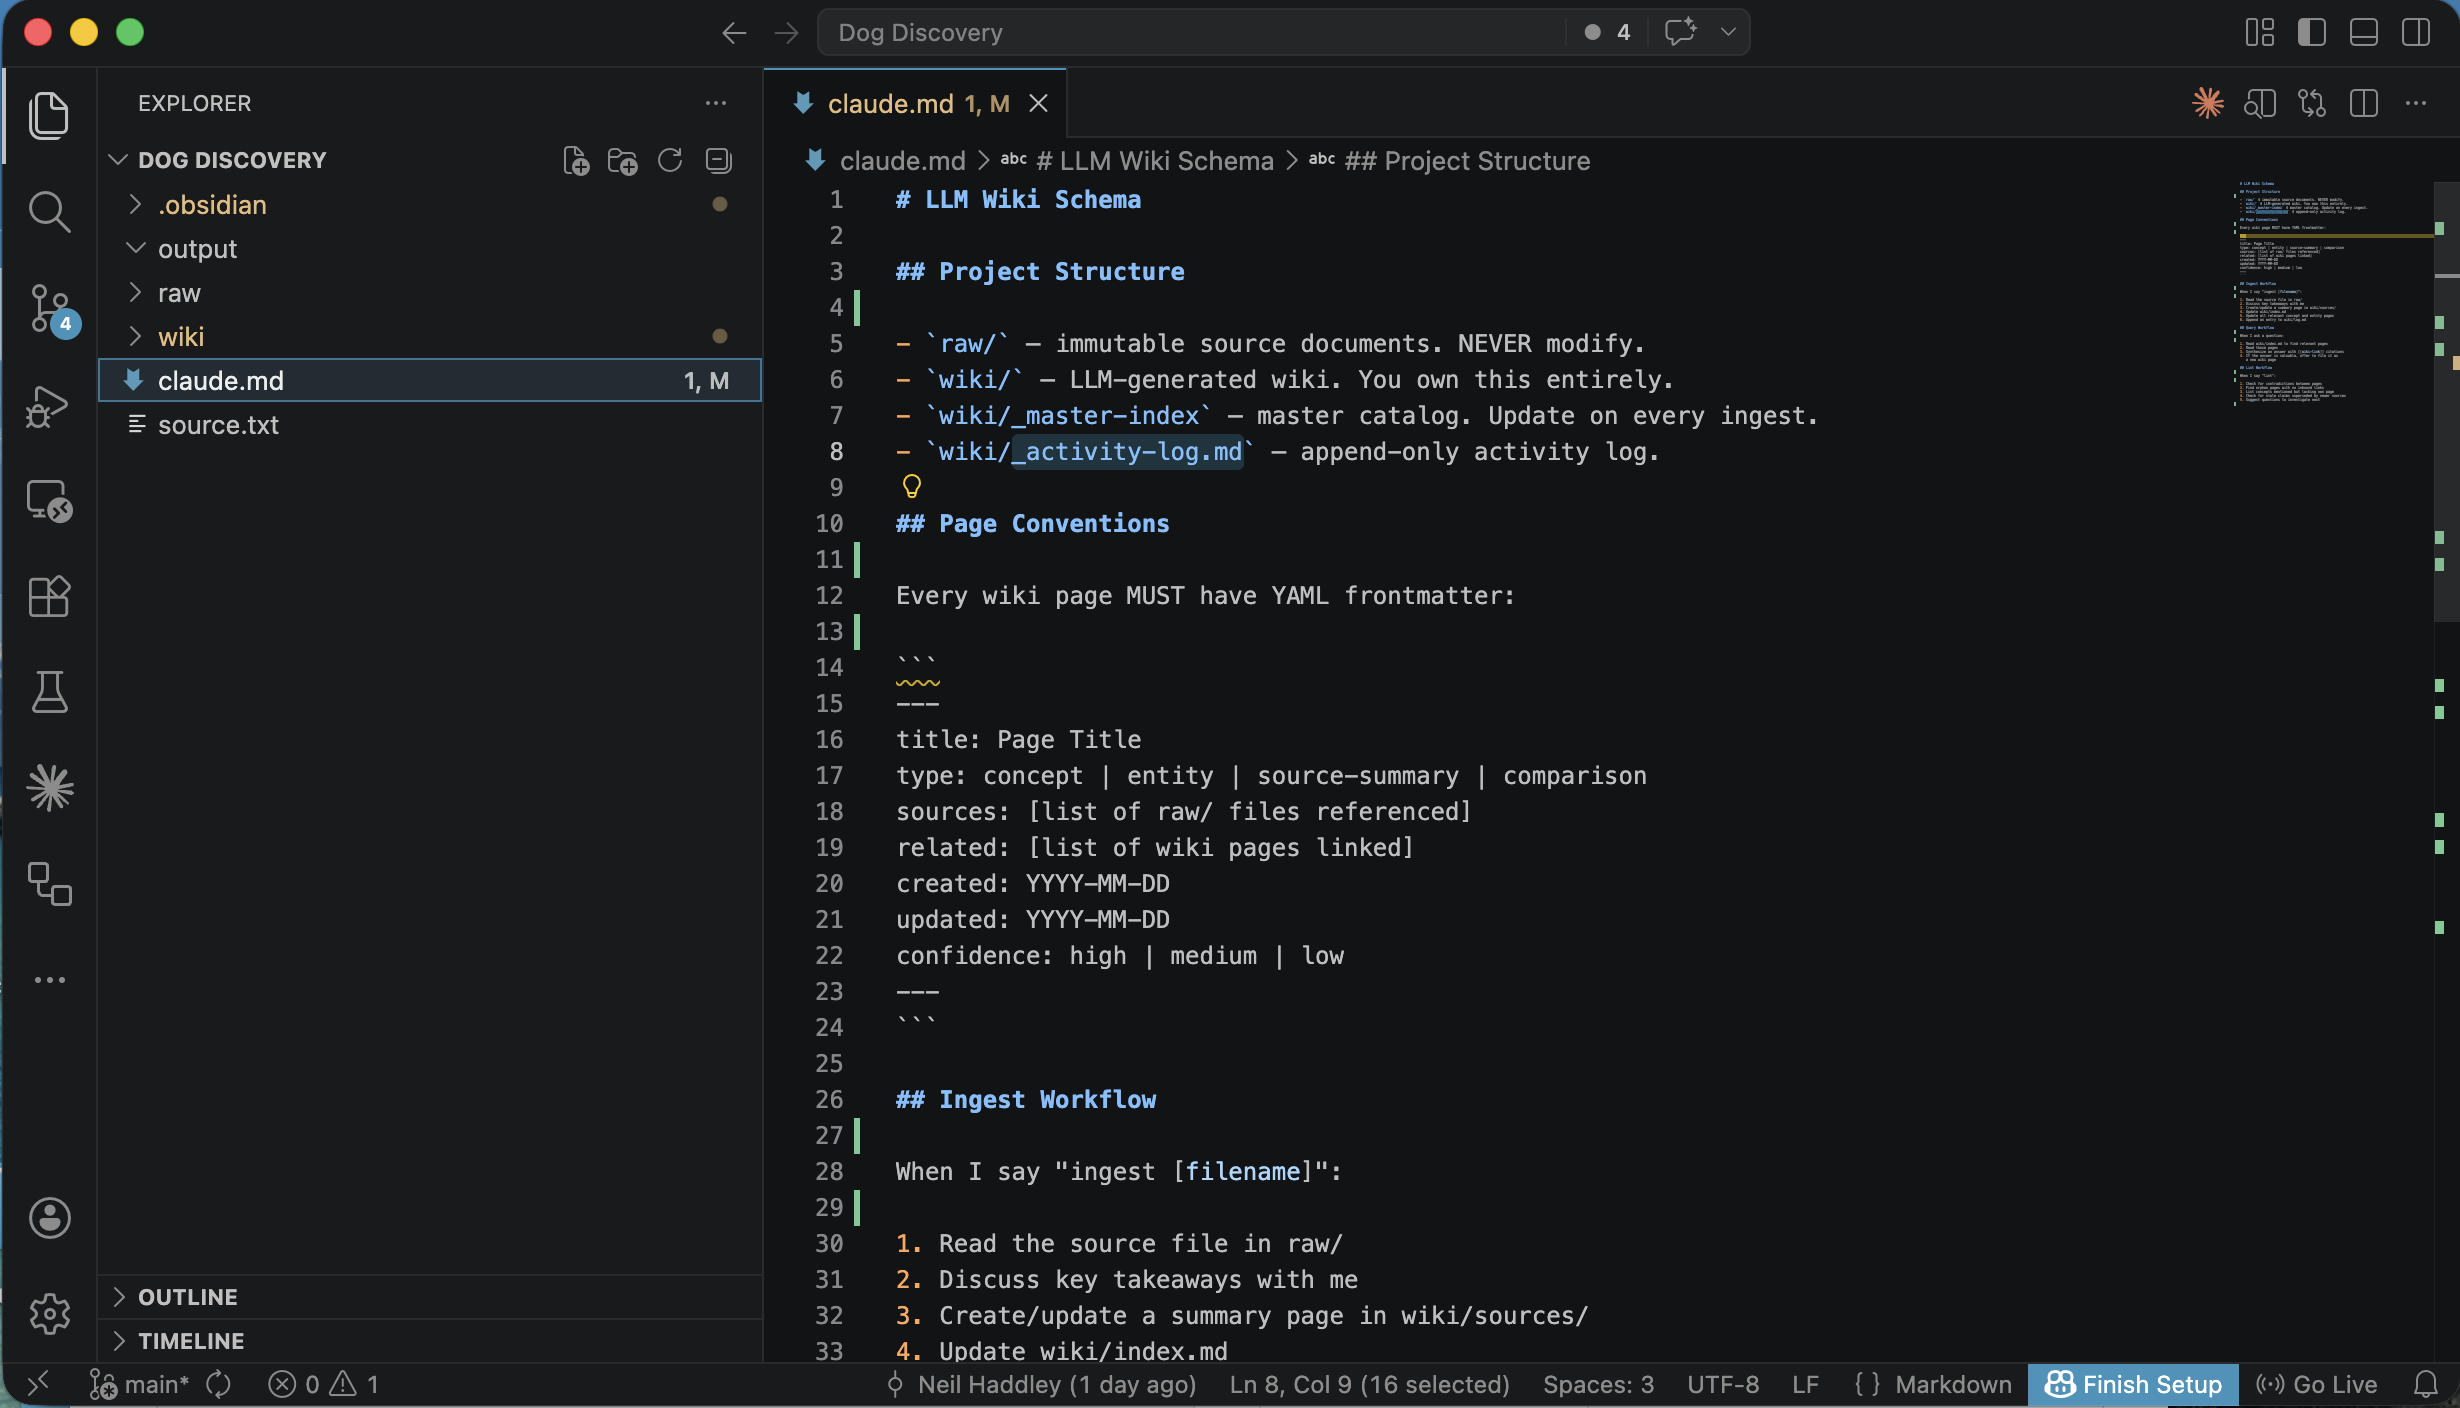Open the Manage gear menu

point(49,1313)
